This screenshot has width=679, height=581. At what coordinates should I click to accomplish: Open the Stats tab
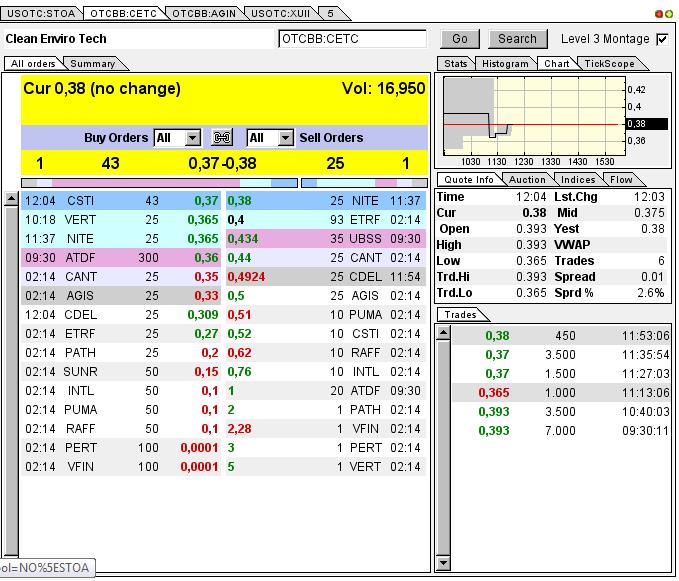click(x=456, y=64)
